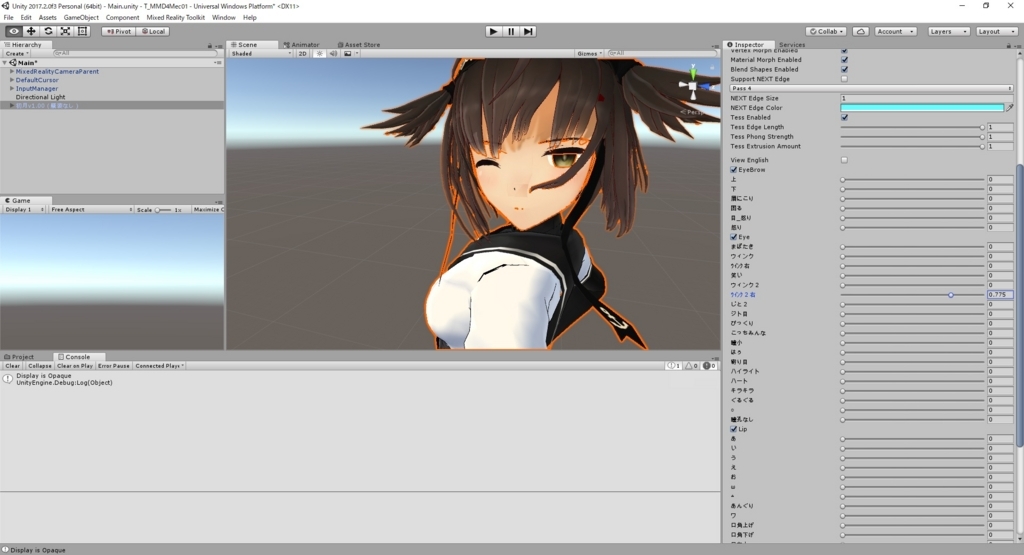Switch to the Project tab

click(19, 357)
